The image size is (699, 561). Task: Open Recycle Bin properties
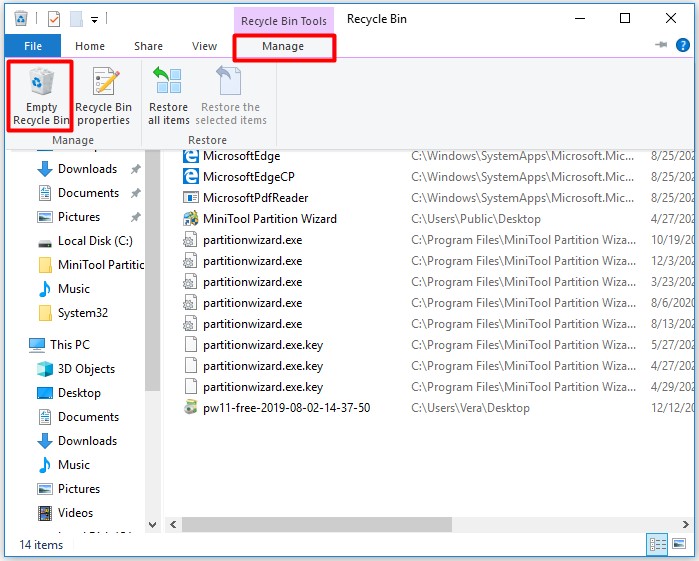pyautogui.click(x=103, y=96)
